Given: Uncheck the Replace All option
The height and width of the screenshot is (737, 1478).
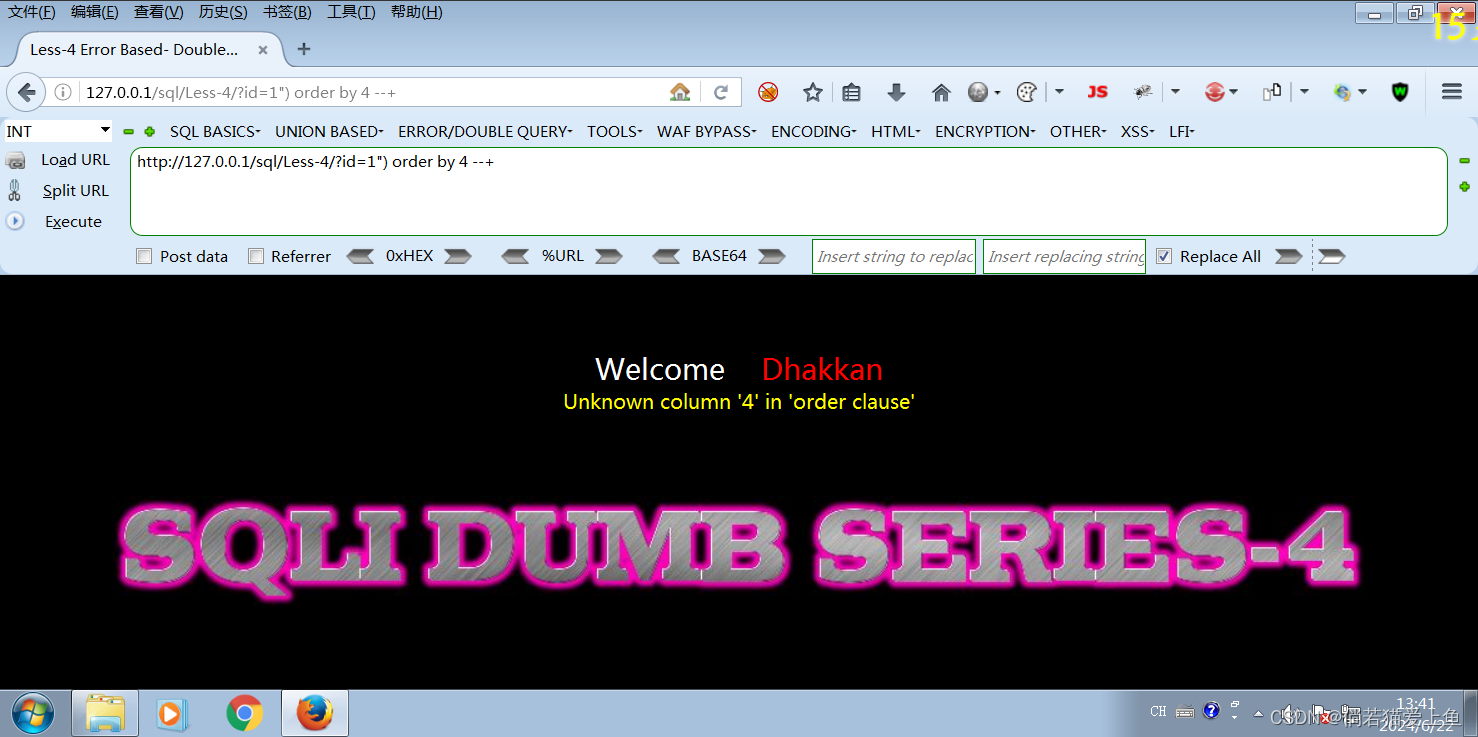Looking at the screenshot, I should (1163, 256).
